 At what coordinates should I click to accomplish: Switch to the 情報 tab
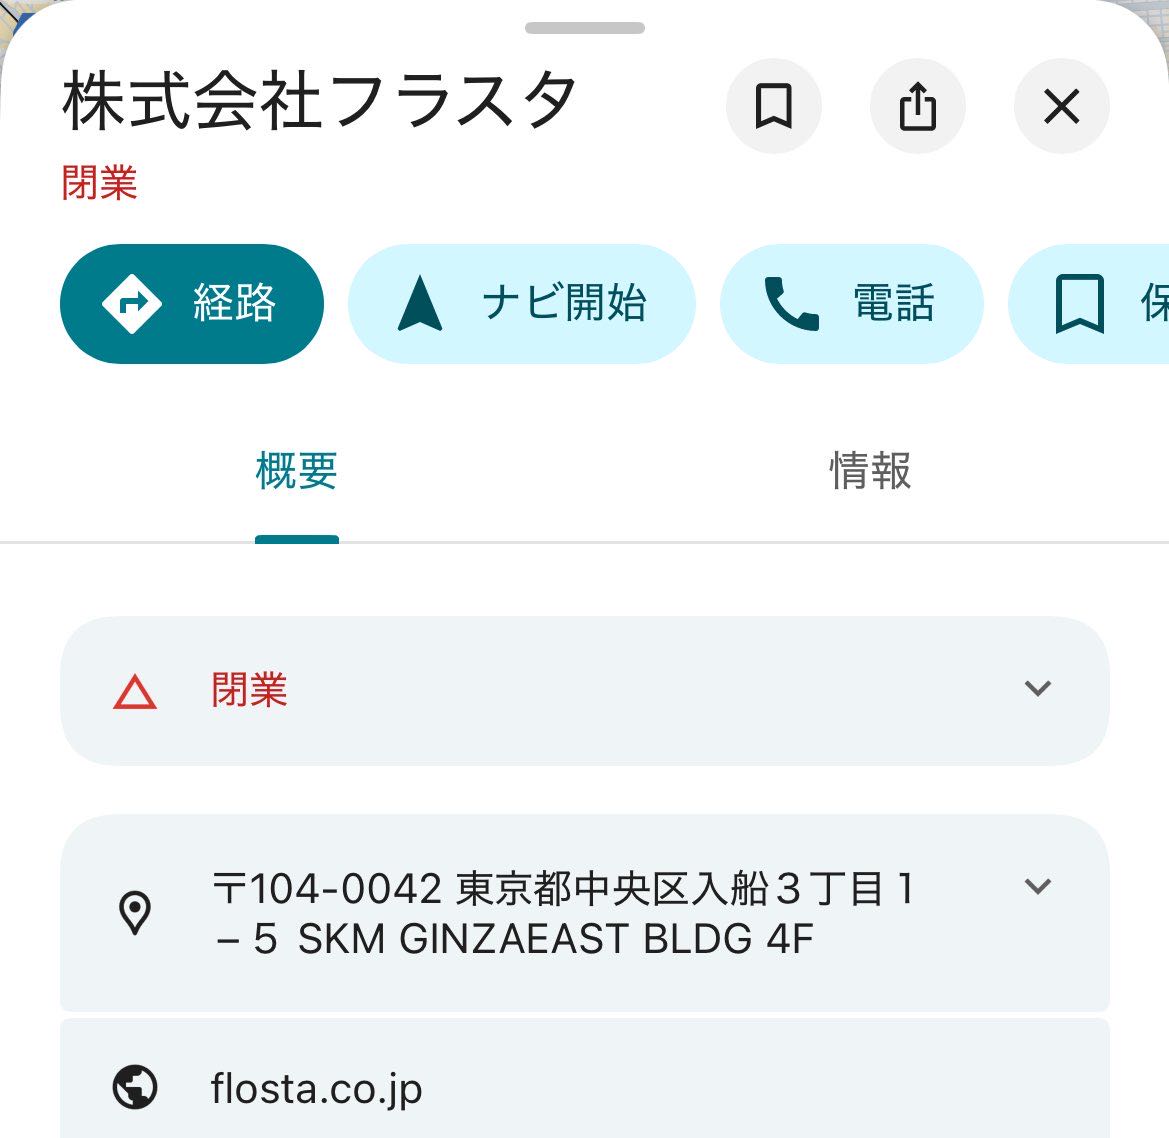click(x=870, y=471)
